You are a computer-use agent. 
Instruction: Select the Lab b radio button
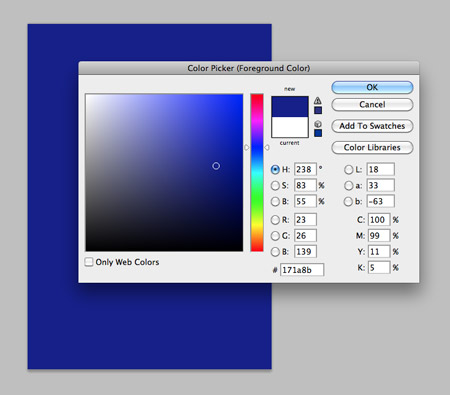pos(348,201)
